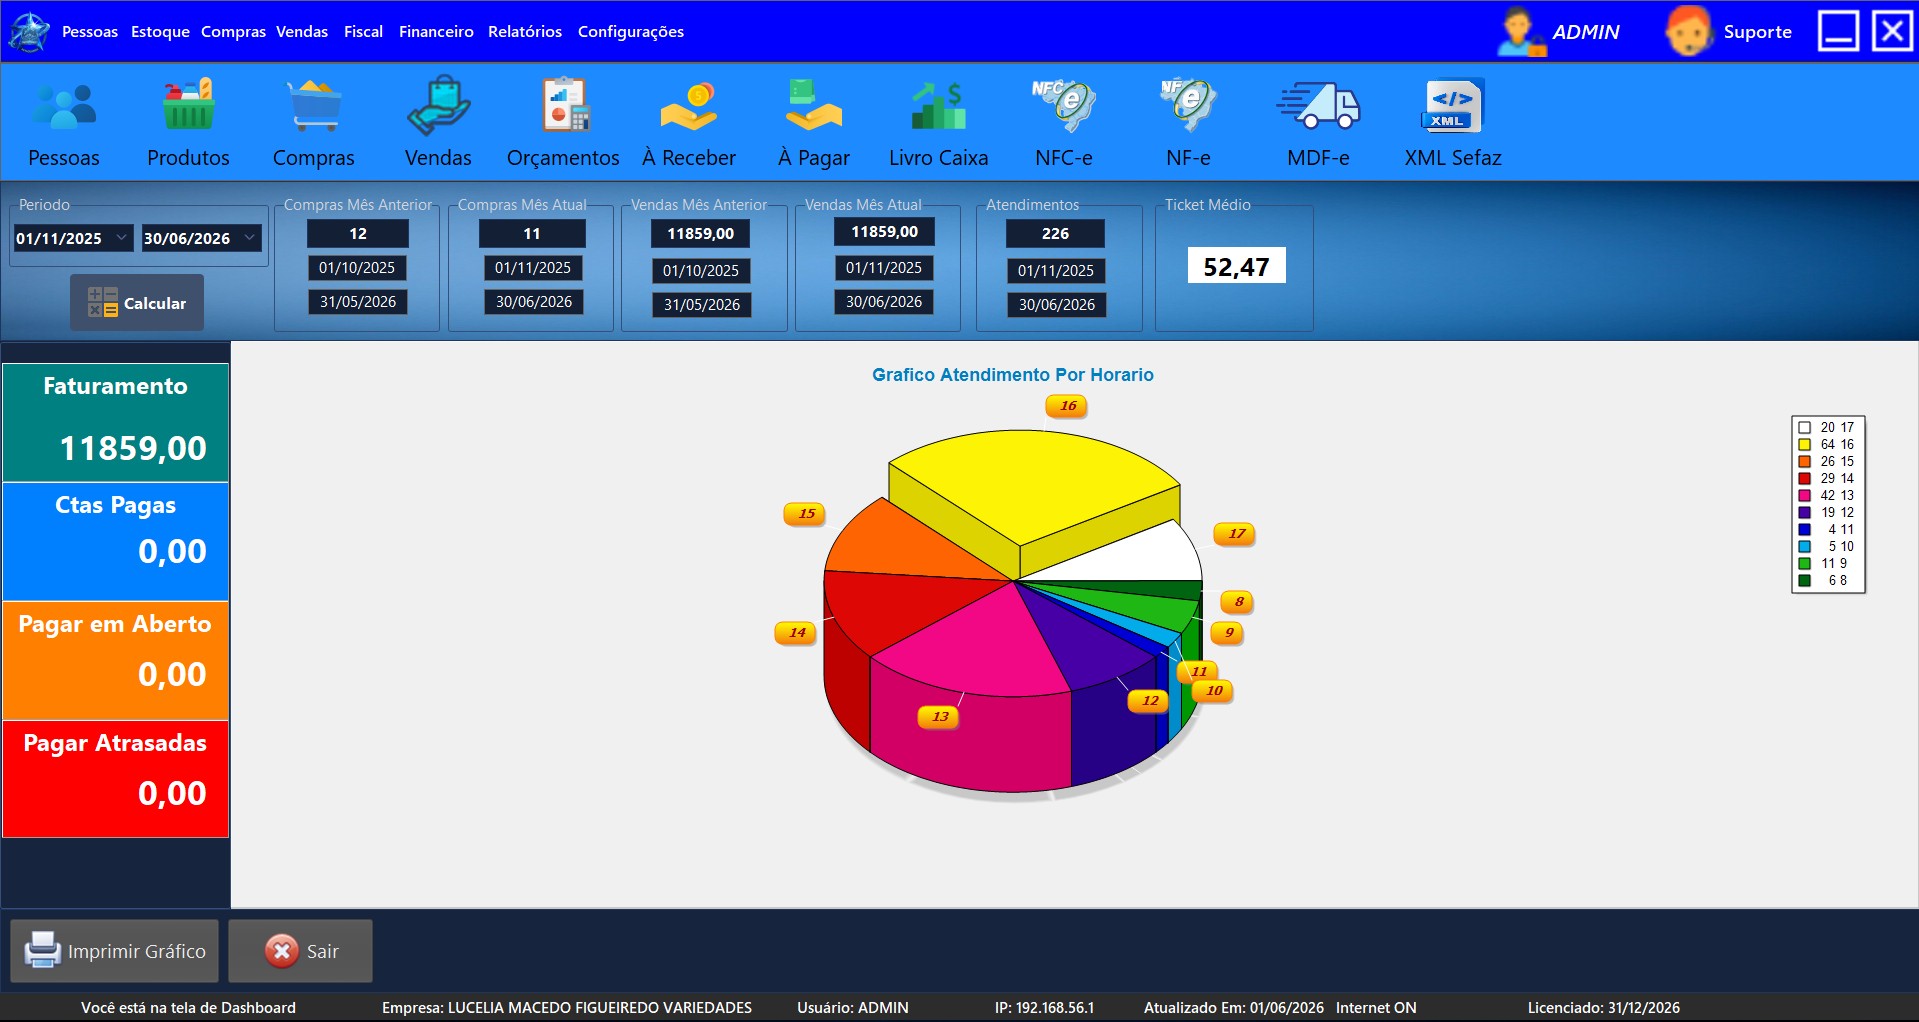Open the À Pagar icon
The height and width of the screenshot is (1022, 1919).
click(x=813, y=105)
